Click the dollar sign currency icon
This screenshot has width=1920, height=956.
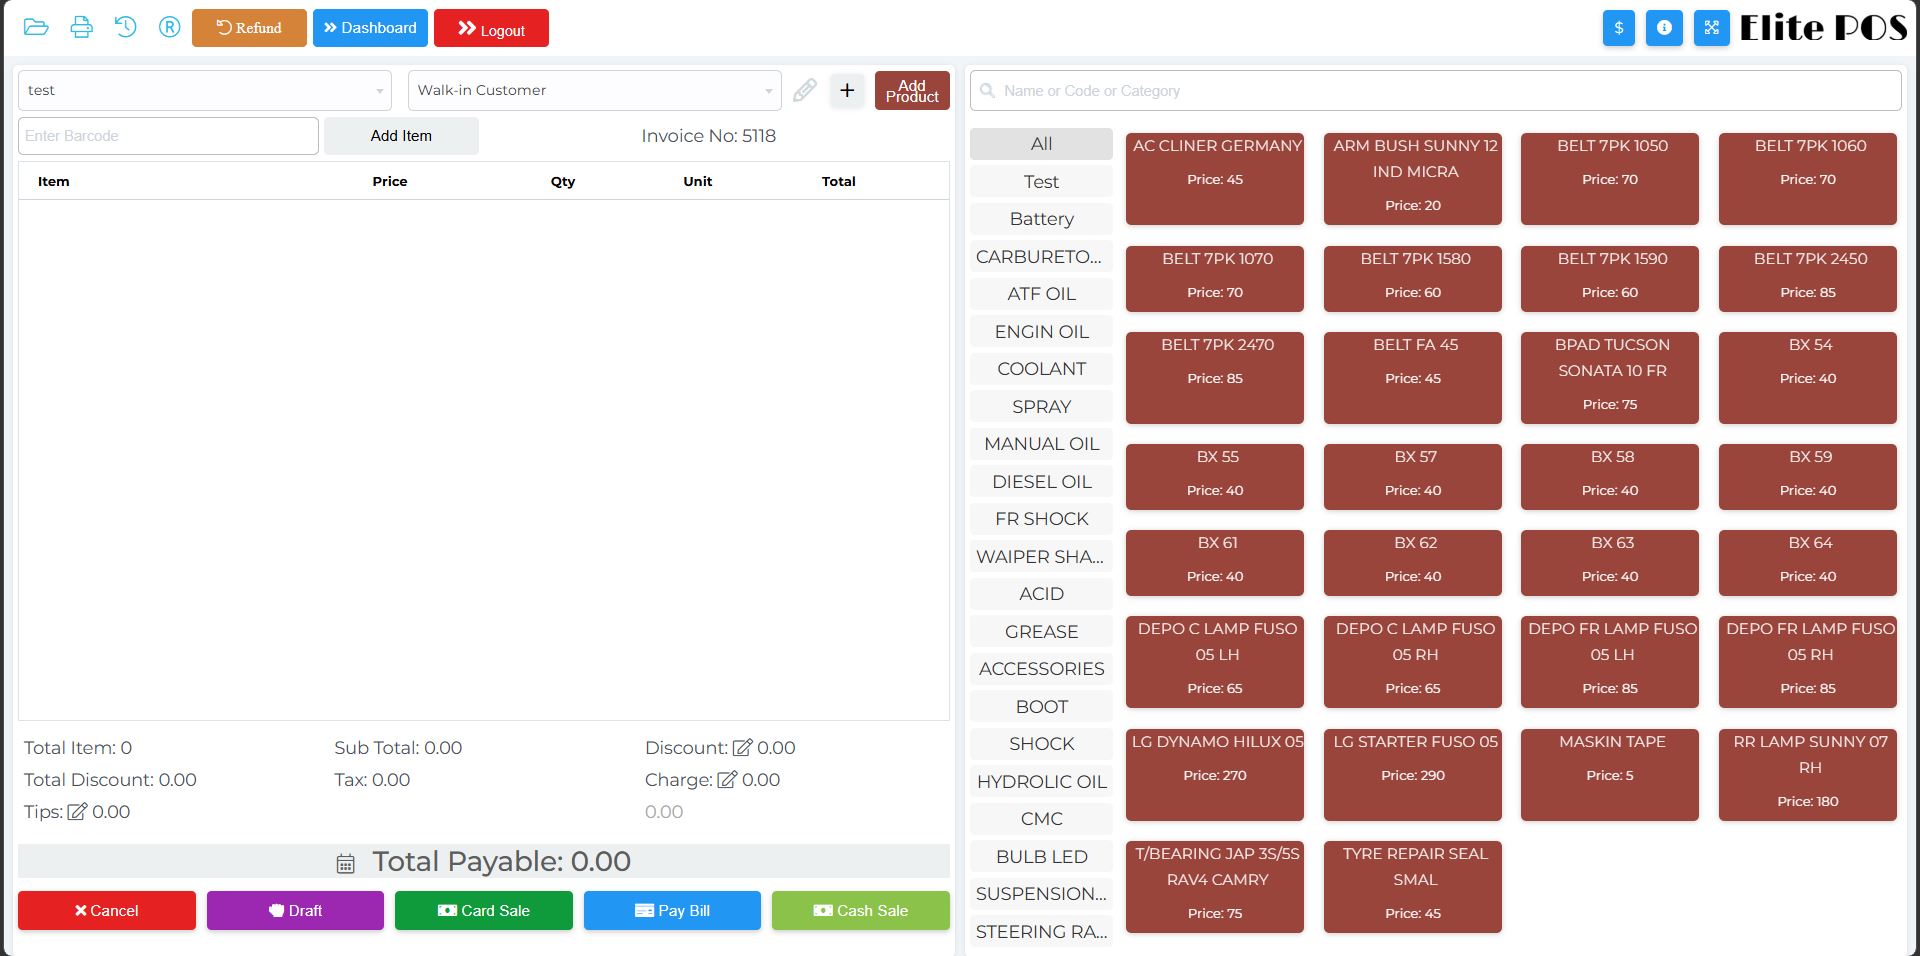tap(1620, 28)
